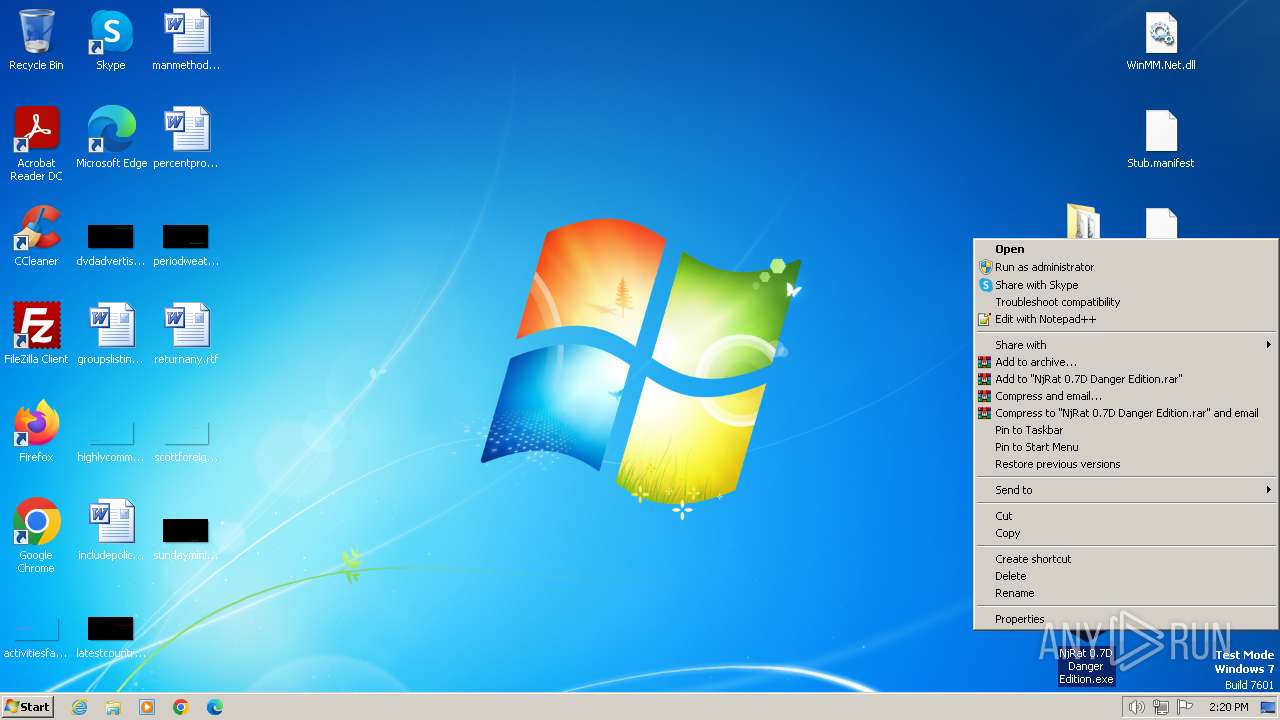Open the volume control in the tray
This screenshot has height=720, width=1280.
tap(1136, 707)
